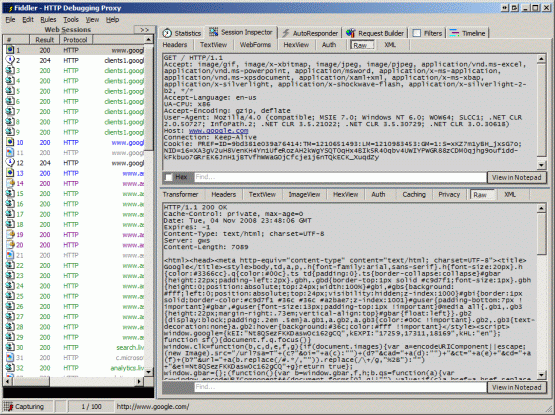
Task: Switch to response ImageView tab
Action: 304,194
